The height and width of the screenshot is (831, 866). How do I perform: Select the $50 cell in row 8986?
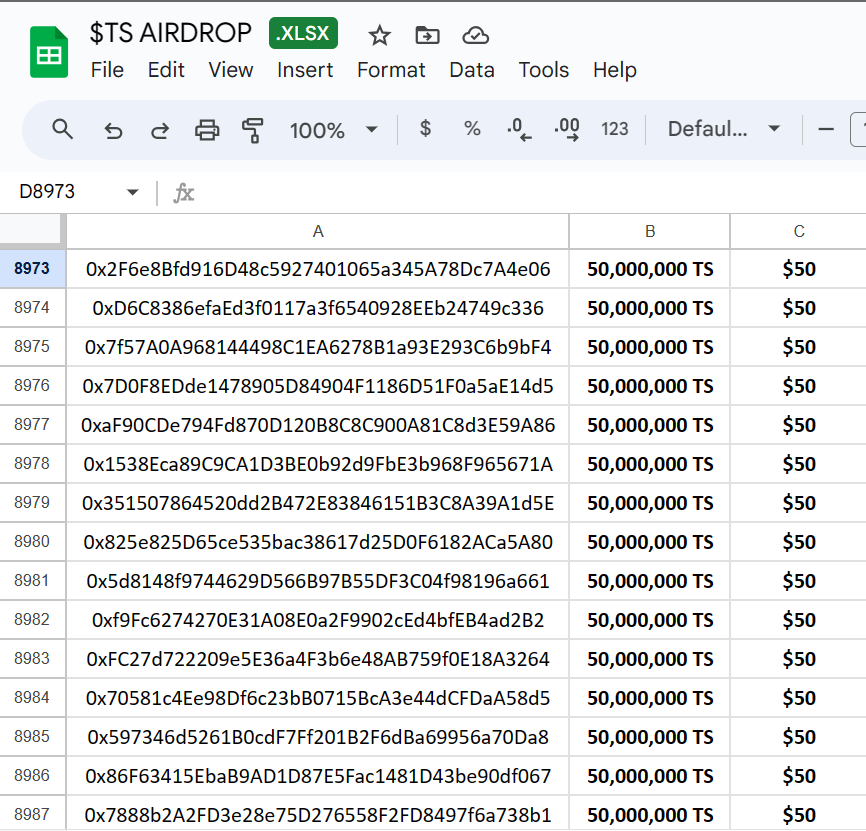click(799, 776)
